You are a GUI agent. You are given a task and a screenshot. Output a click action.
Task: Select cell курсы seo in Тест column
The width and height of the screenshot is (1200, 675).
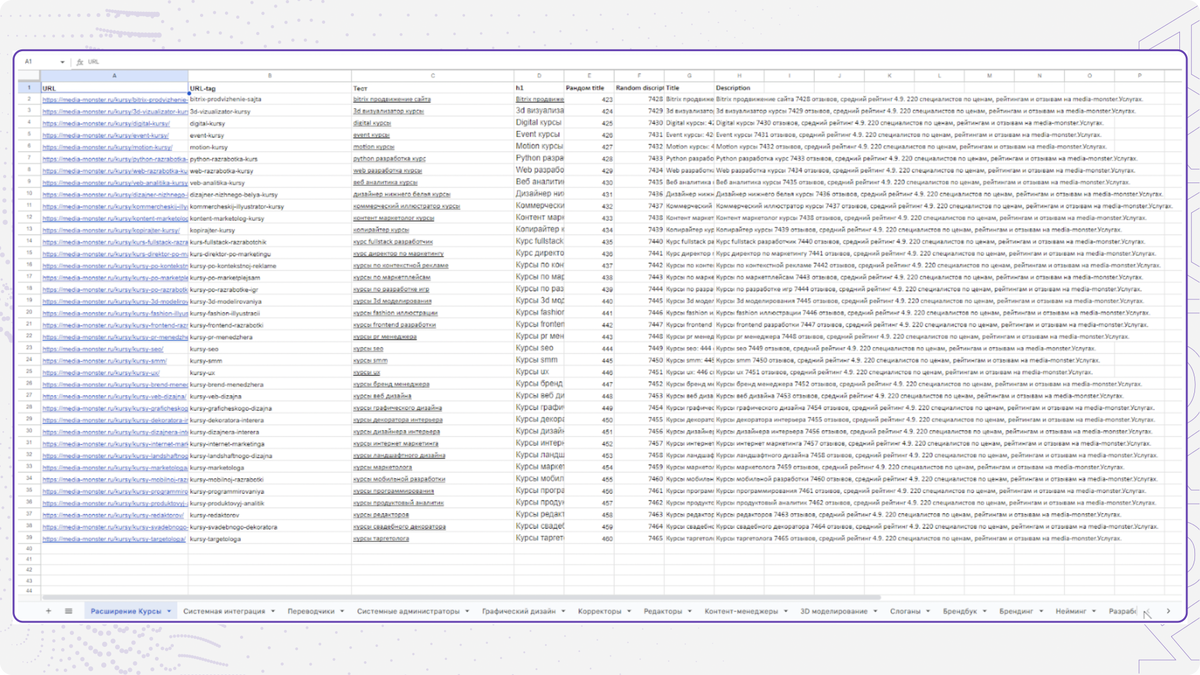click(432, 349)
